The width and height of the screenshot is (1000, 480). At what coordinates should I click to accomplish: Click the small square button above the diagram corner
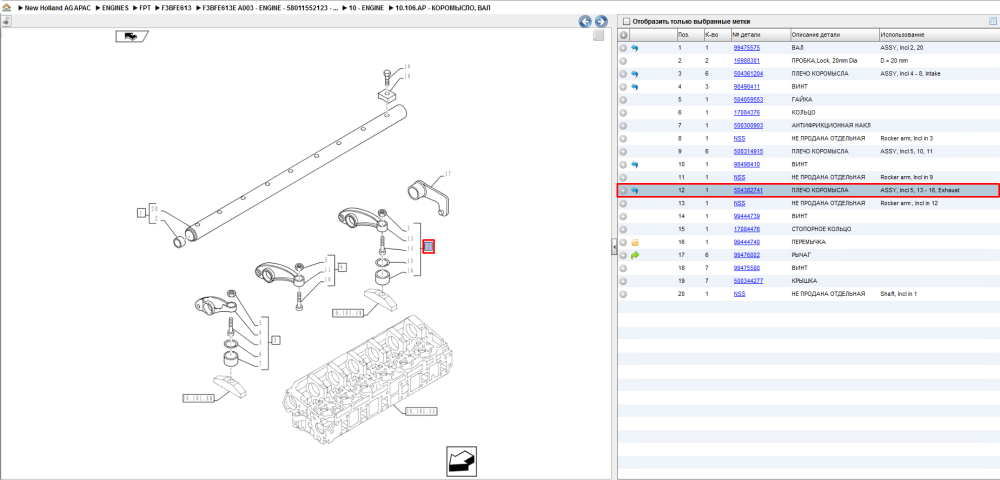point(598,36)
